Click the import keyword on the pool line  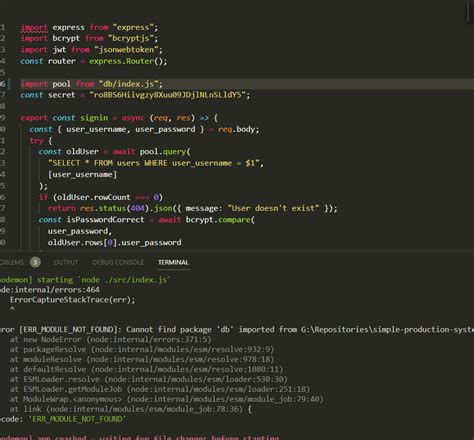[34, 84]
